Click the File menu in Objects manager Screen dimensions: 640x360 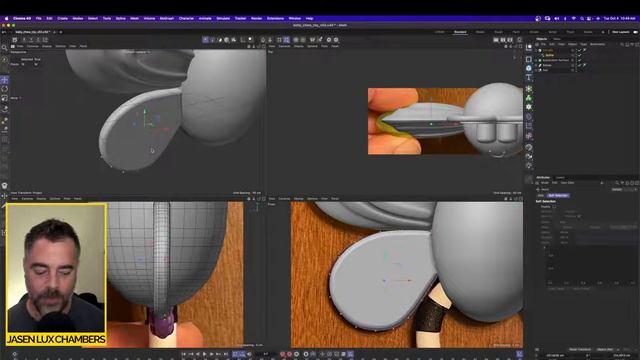[543, 44]
